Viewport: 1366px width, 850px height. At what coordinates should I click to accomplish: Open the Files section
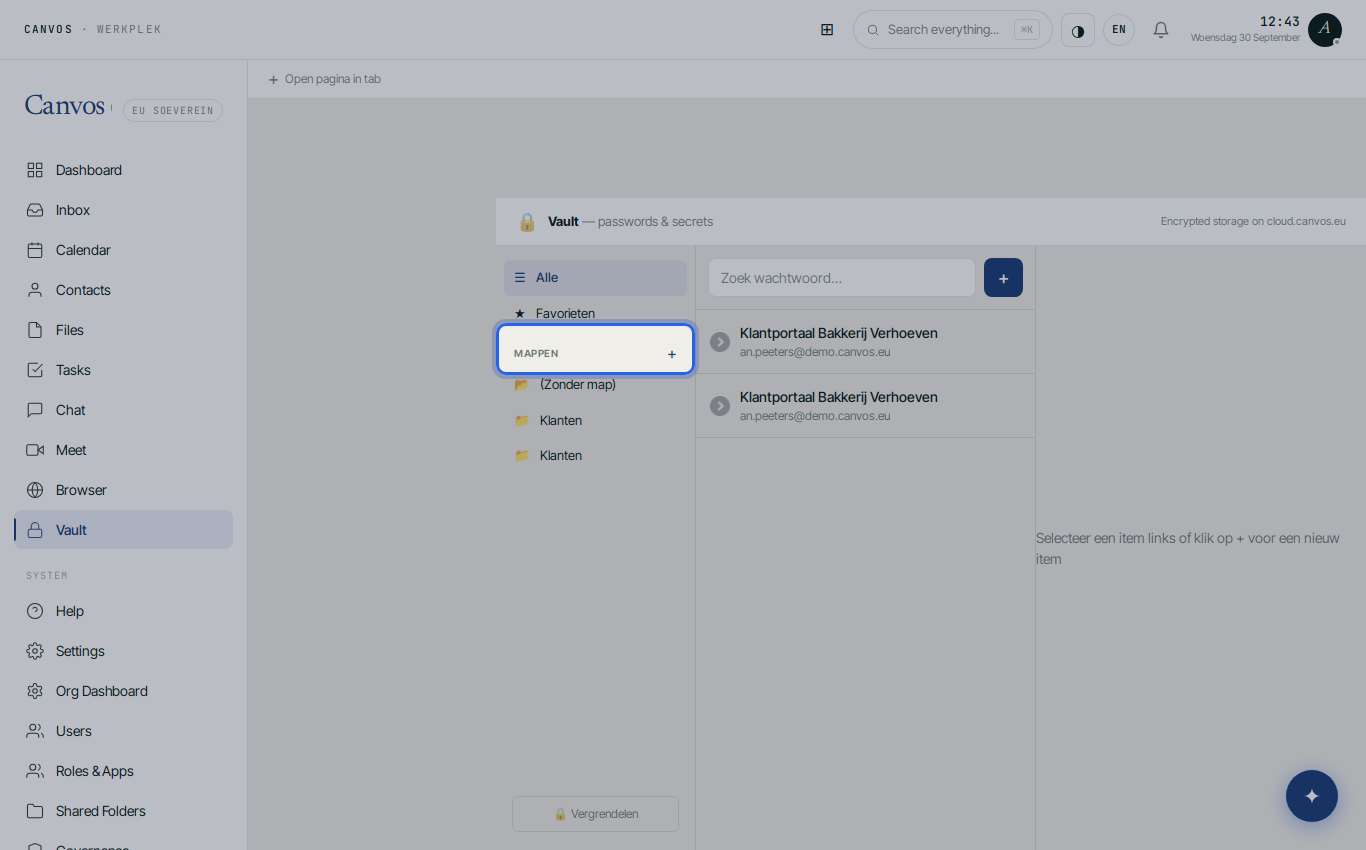click(123, 330)
